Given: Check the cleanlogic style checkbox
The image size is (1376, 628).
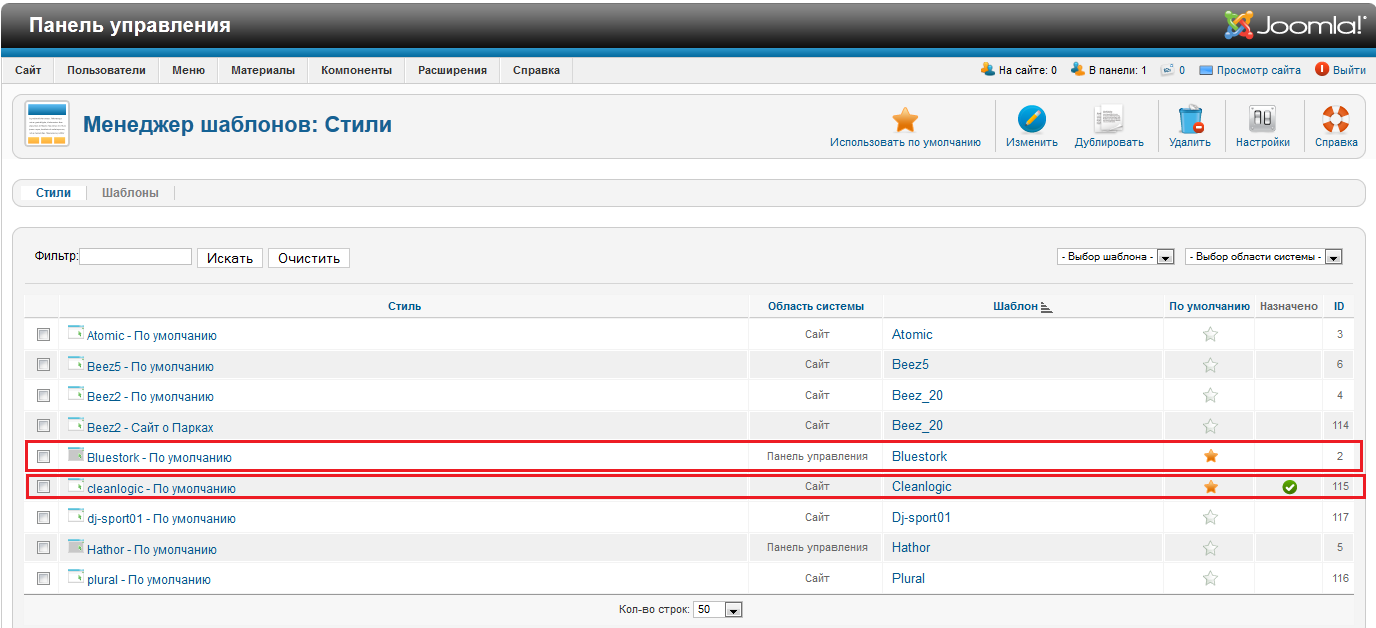Looking at the screenshot, I should (x=43, y=487).
